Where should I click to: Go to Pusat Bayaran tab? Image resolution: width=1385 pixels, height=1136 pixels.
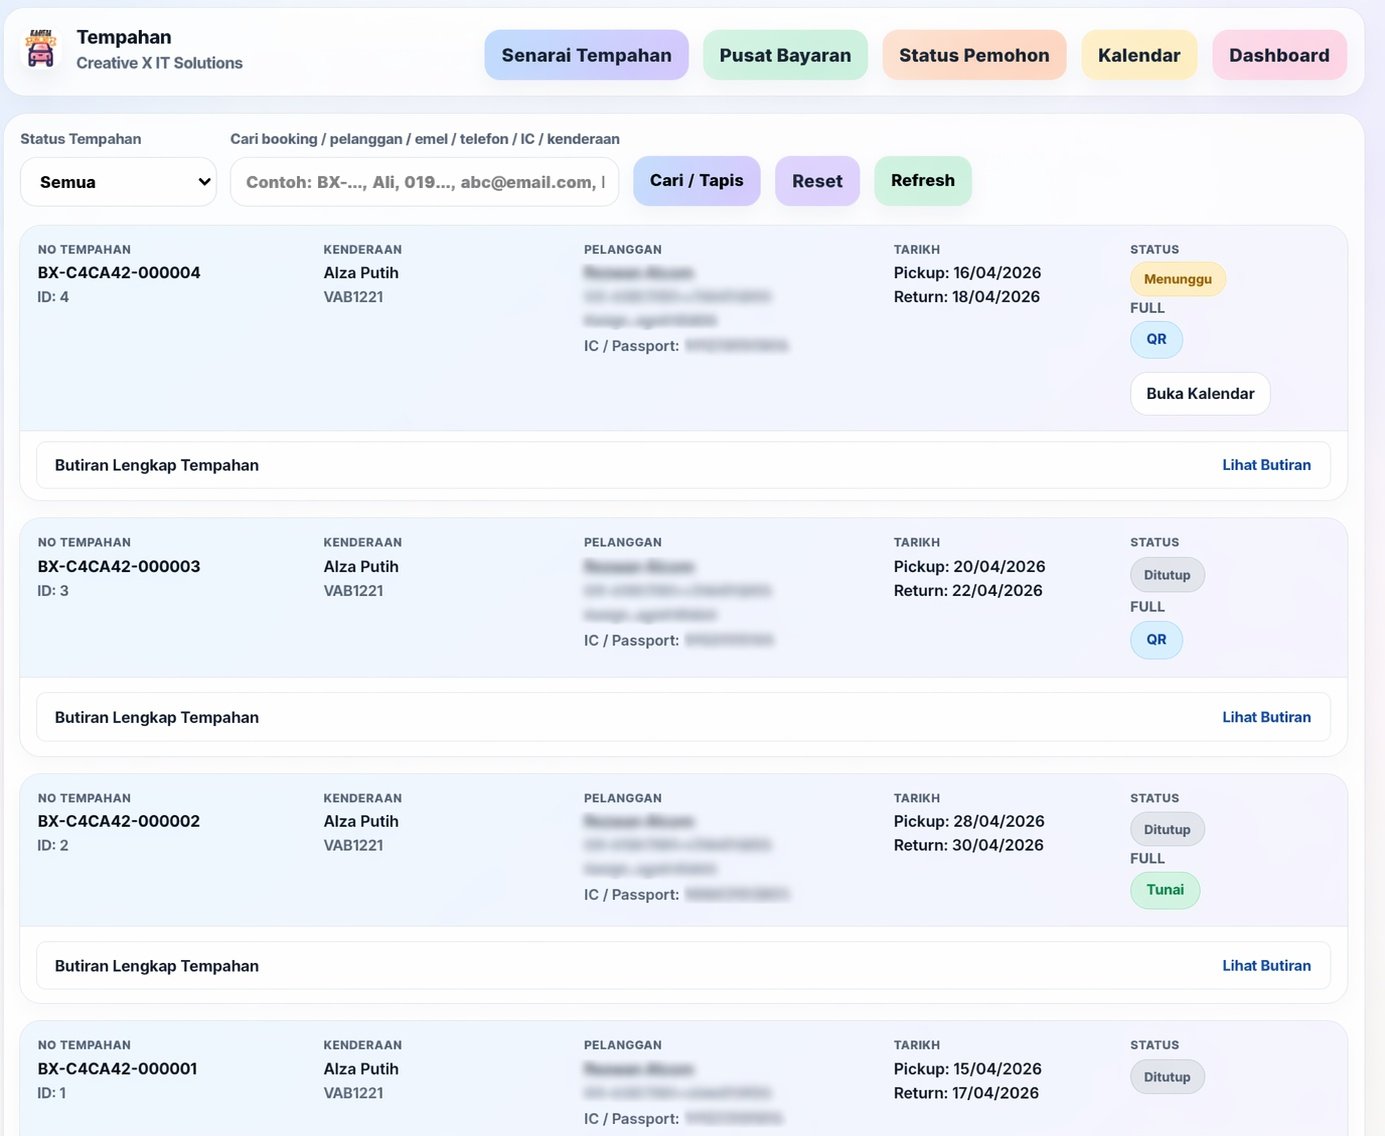pyautogui.click(x=785, y=55)
